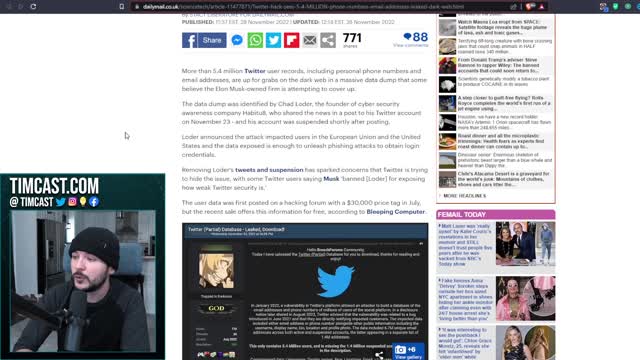Click the lightbulb icon in Timcast overlay
The image size is (640, 360).
(x=83, y=202)
